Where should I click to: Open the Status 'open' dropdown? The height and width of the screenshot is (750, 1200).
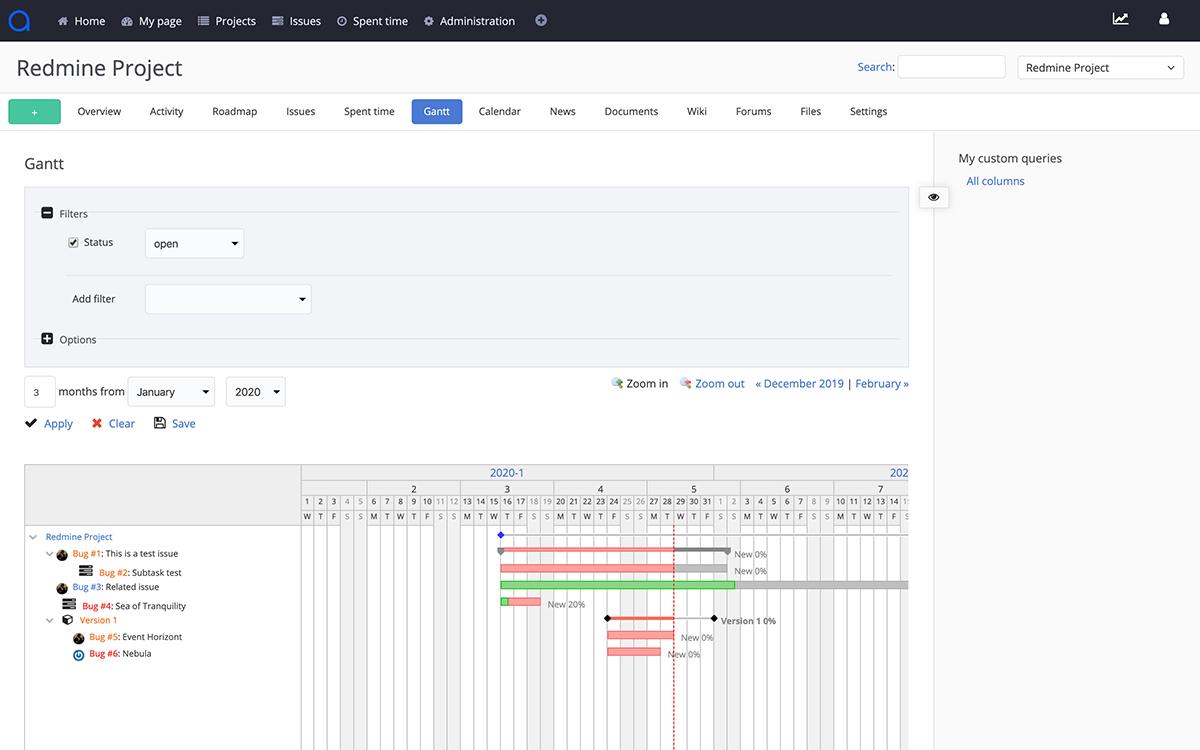pos(195,243)
